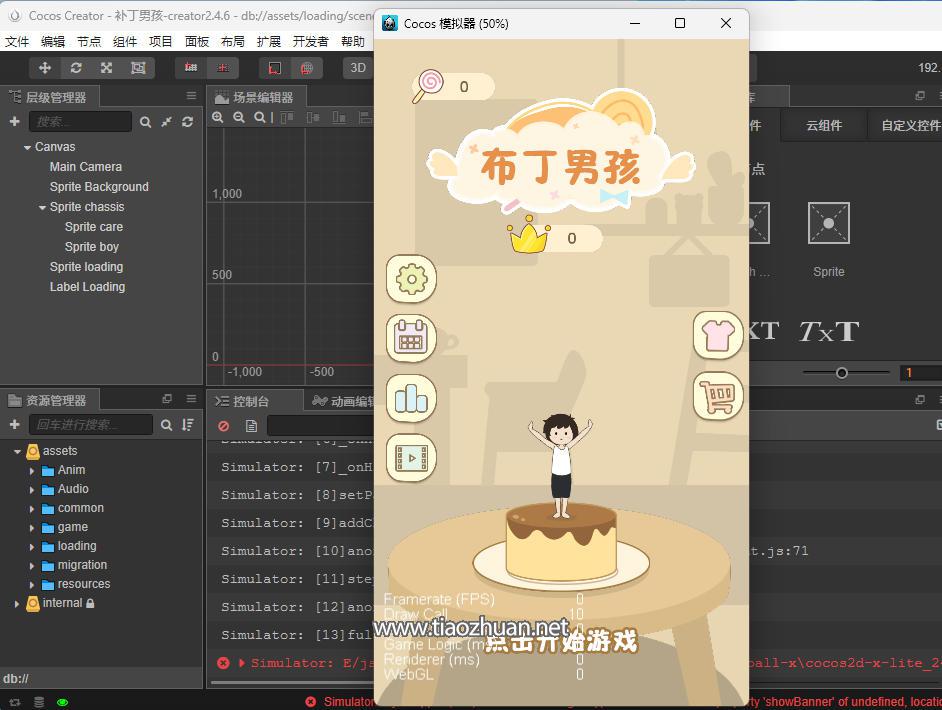Click the add node plus in hierarchy panel
The height and width of the screenshot is (710, 942).
(x=14, y=121)
